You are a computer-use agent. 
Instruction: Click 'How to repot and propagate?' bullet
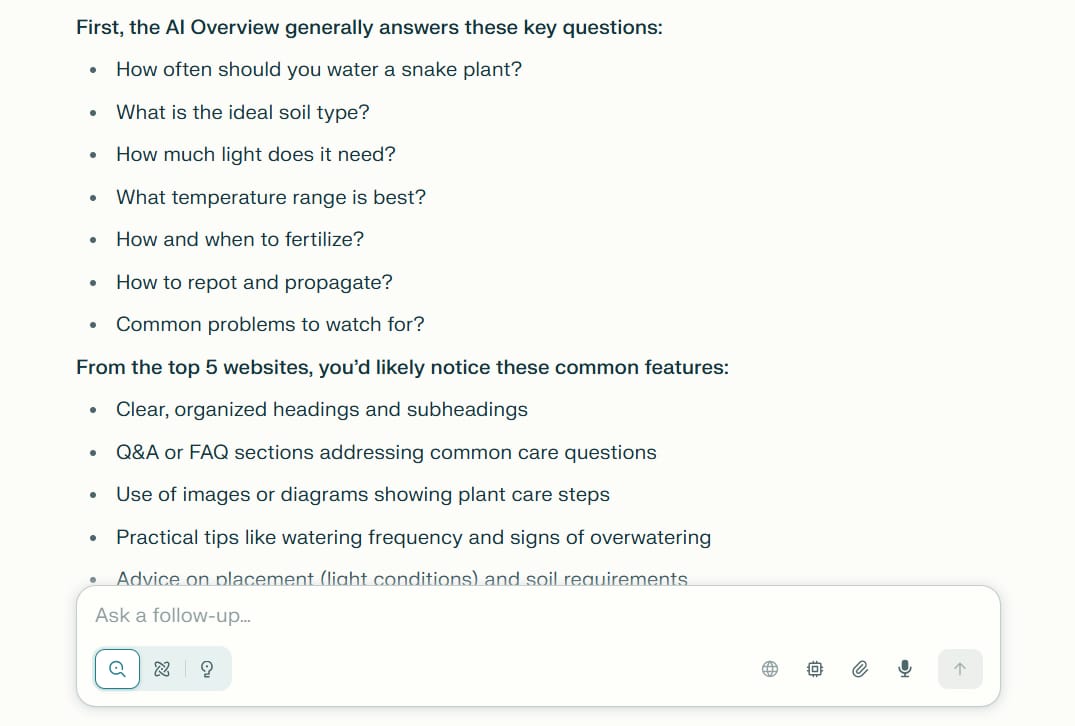254,282
